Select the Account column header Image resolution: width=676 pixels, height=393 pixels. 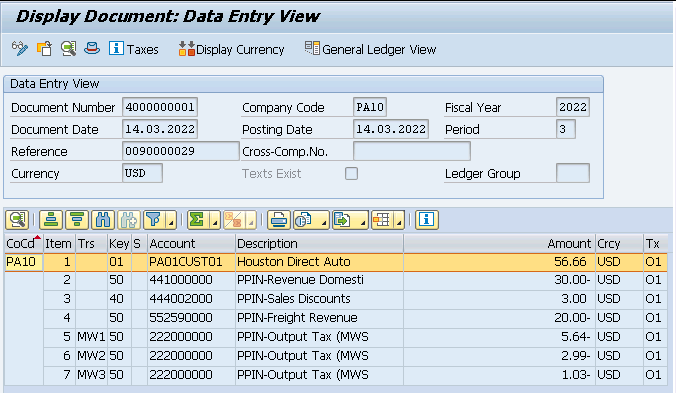click(x=191, y=243)
